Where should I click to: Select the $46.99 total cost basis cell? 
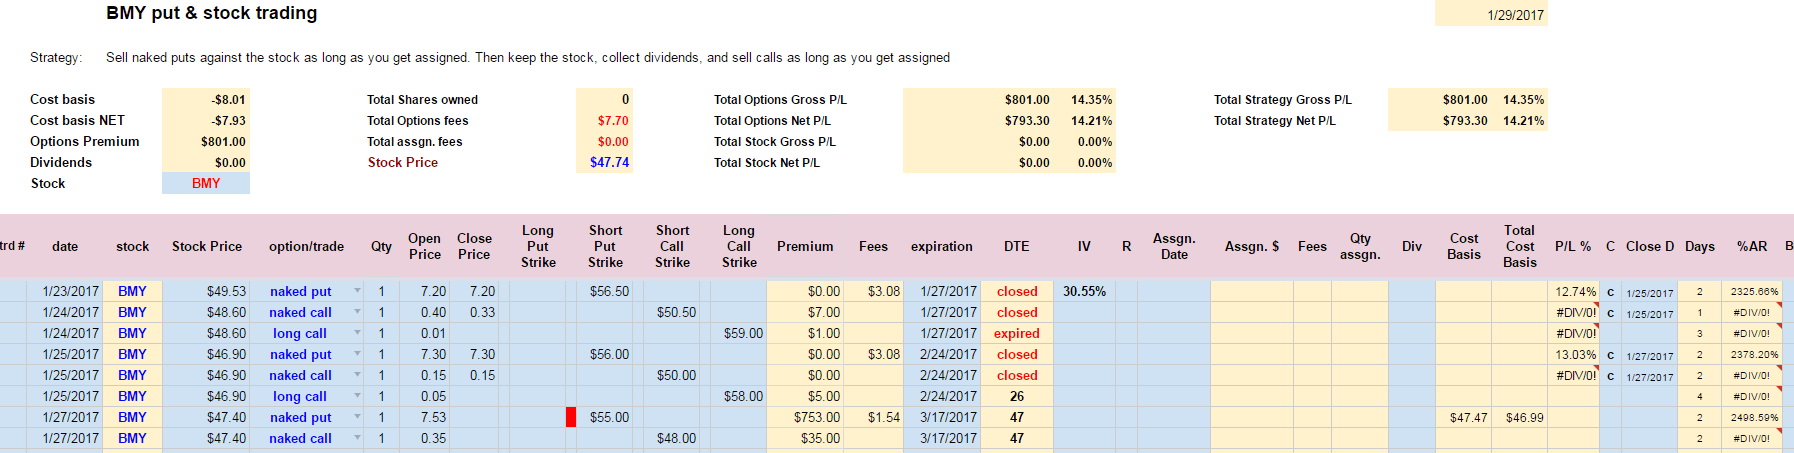point(1520,417)
